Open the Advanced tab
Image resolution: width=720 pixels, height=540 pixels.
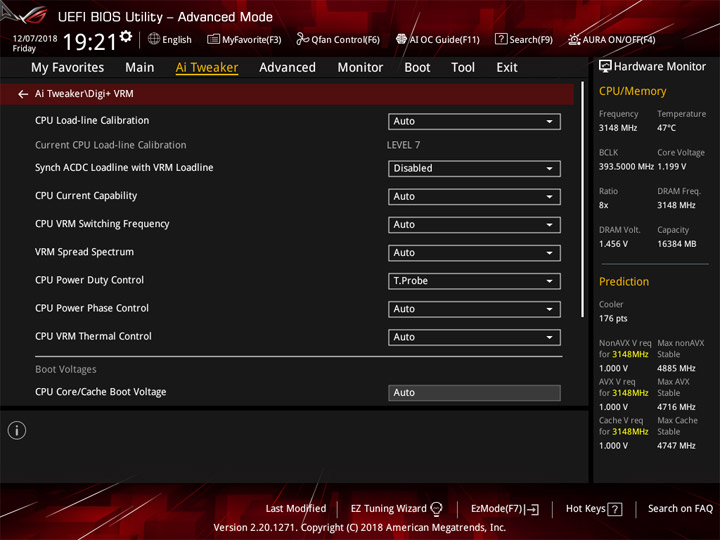click(287, 68)
